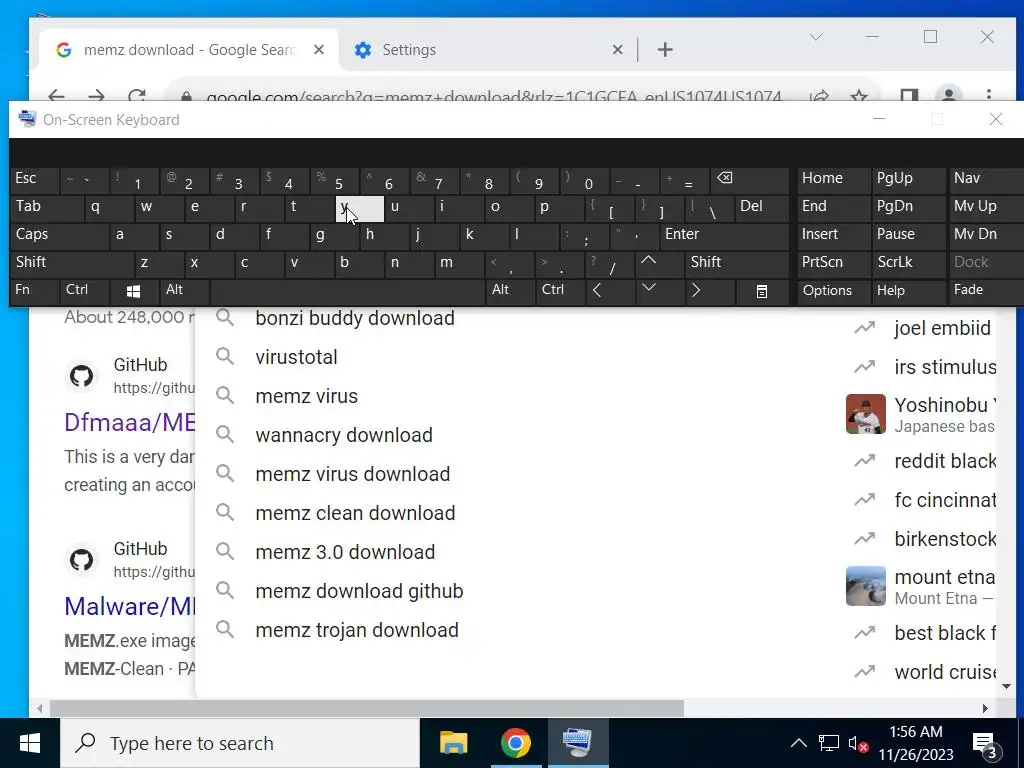Open Malware/M GitHub result link
The image size is (1024, 768).
coord(129,607)
